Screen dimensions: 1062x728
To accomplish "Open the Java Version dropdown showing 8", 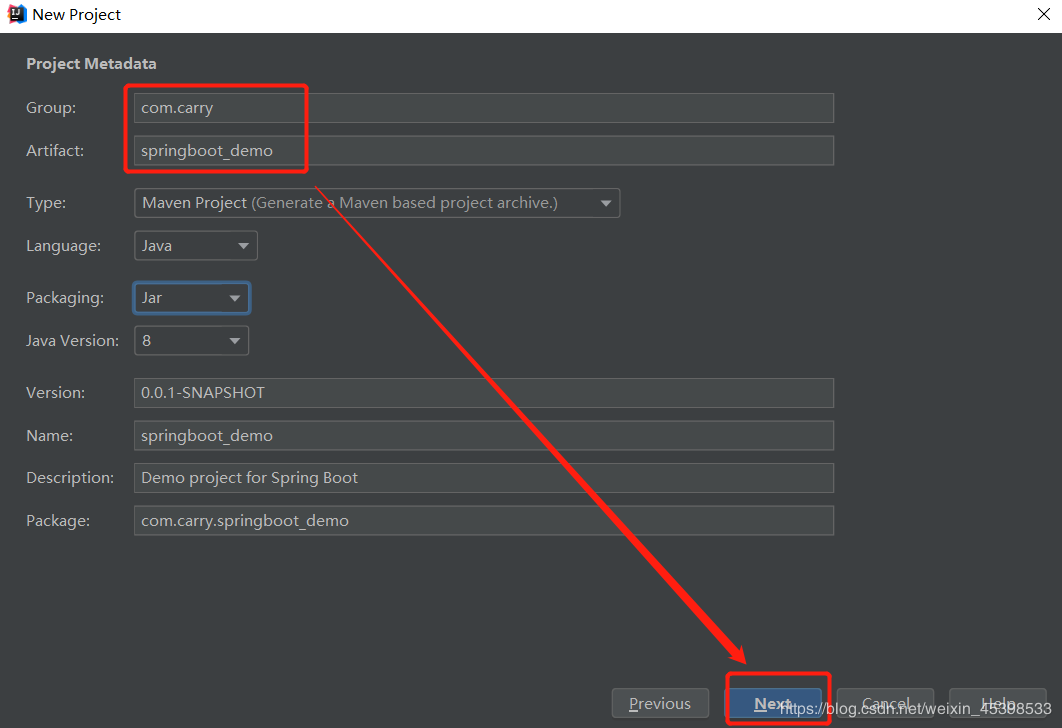I will pyautogui.click(x=191, y=341).
